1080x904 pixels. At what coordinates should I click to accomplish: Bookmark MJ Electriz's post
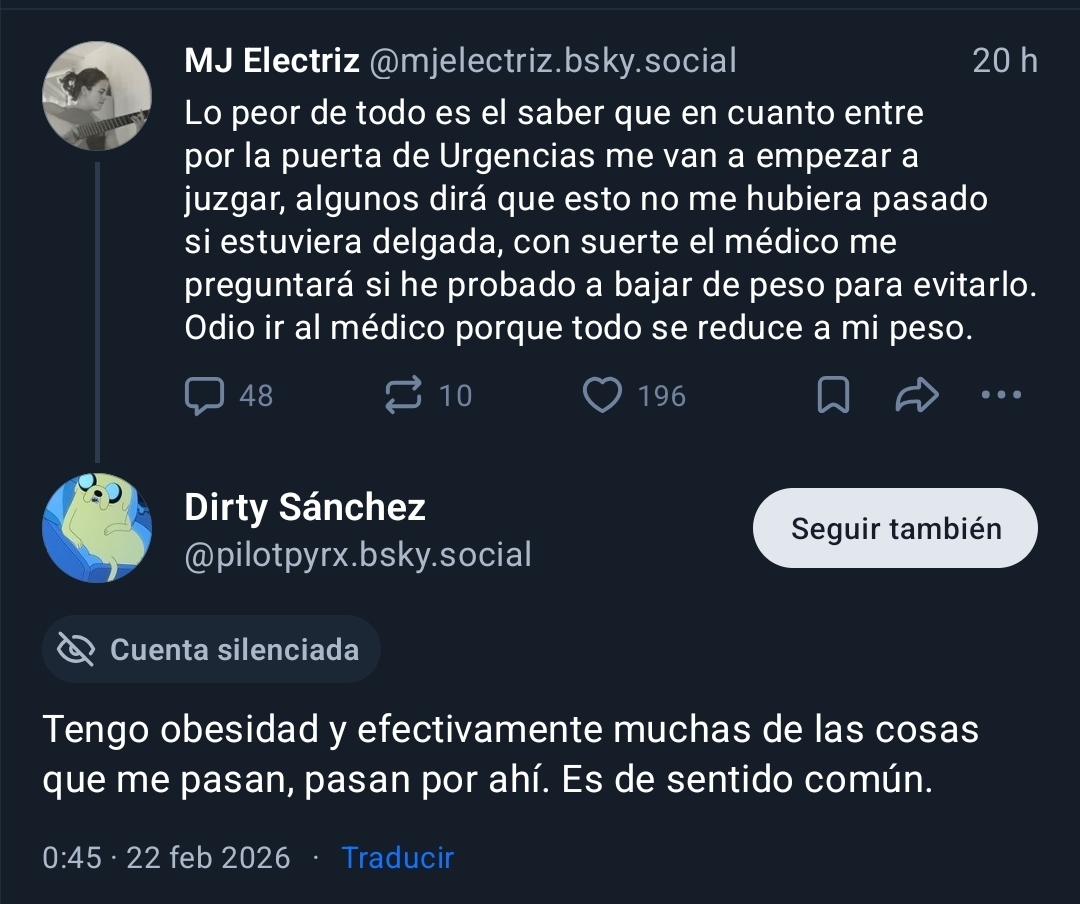click(x=834, y=396)
